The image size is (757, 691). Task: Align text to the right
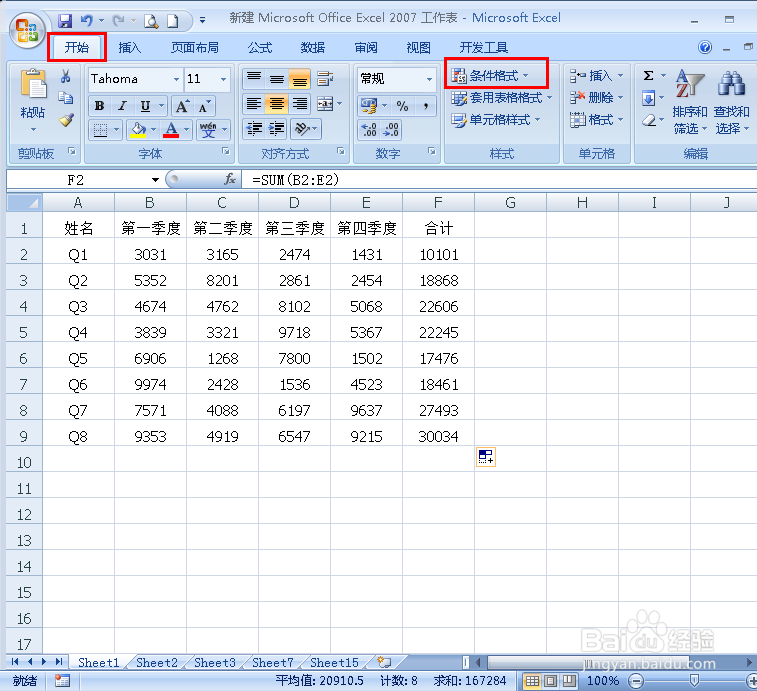click(x=299, y=103)
